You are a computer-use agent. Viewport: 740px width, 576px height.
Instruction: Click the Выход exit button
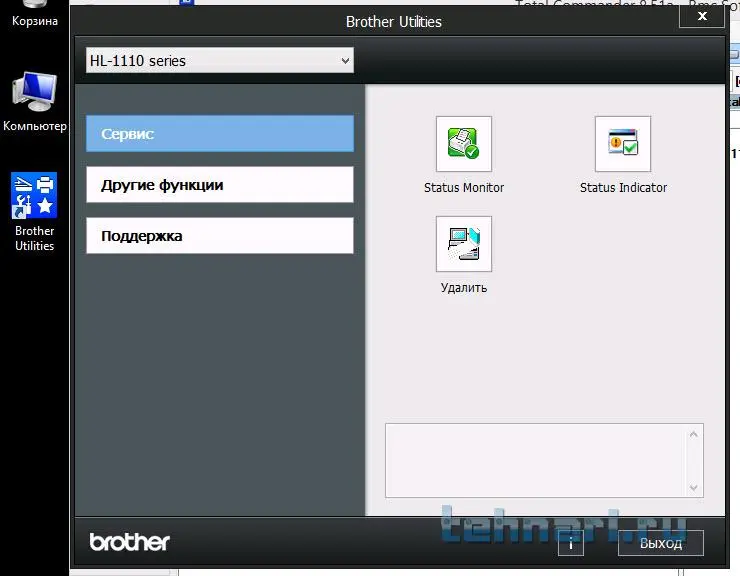click(661, 543)
